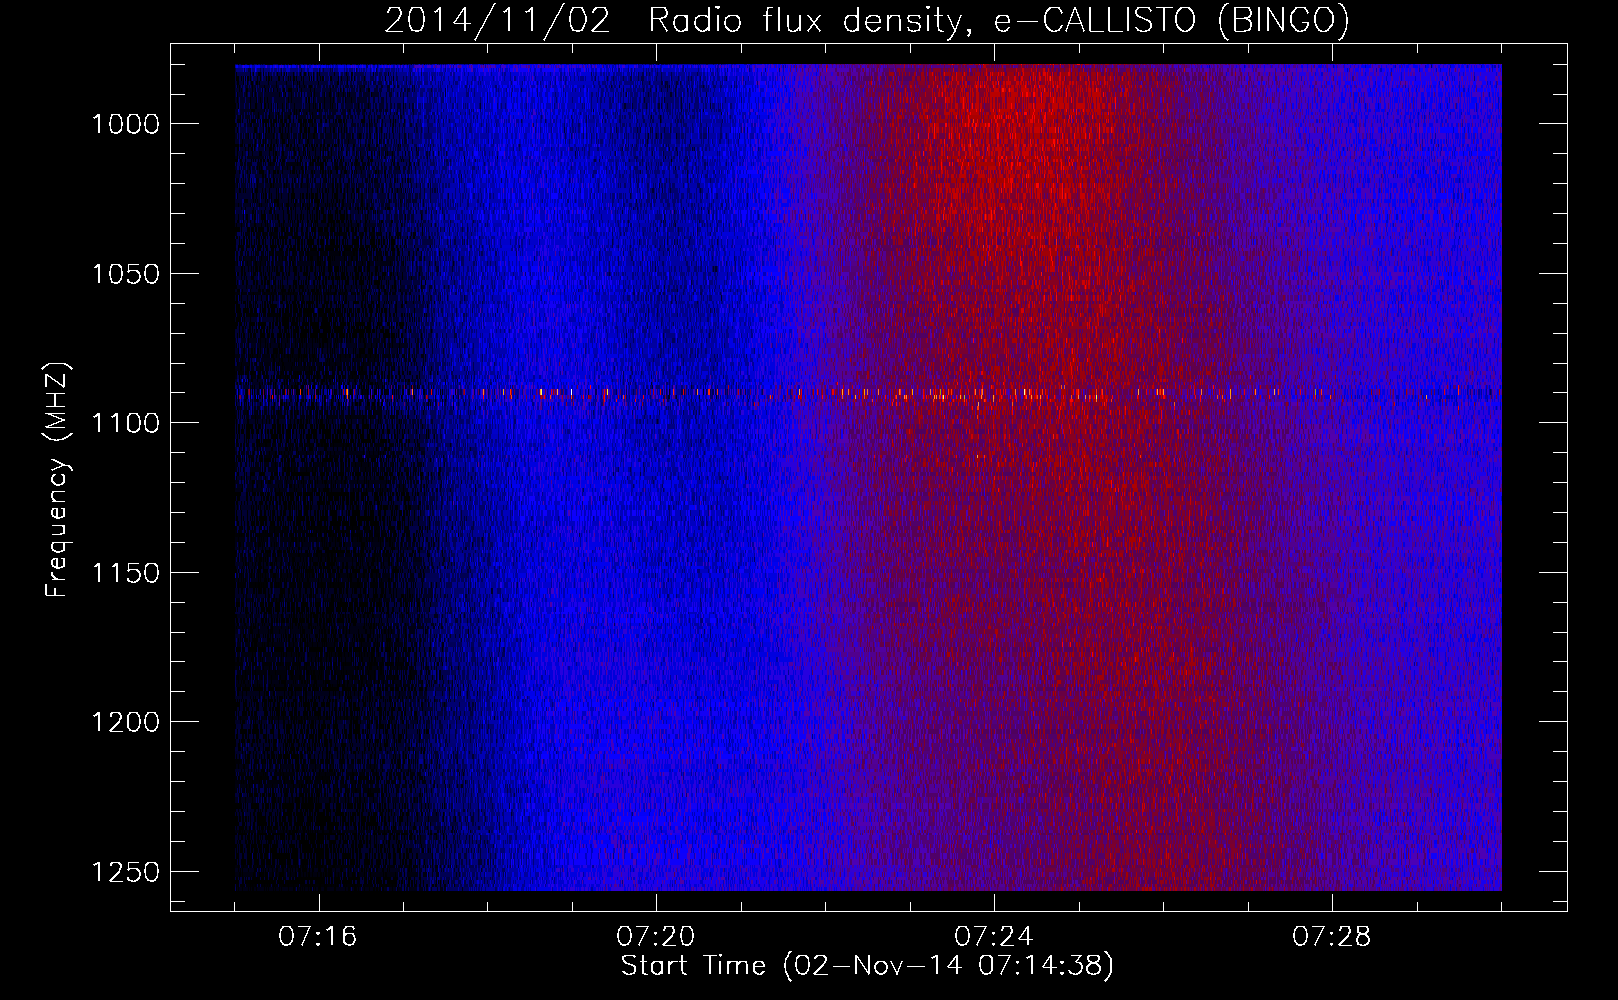Click the 1200 frequency axis label
Viewport: 1618px width, 1000px height.
click(125, 722)
